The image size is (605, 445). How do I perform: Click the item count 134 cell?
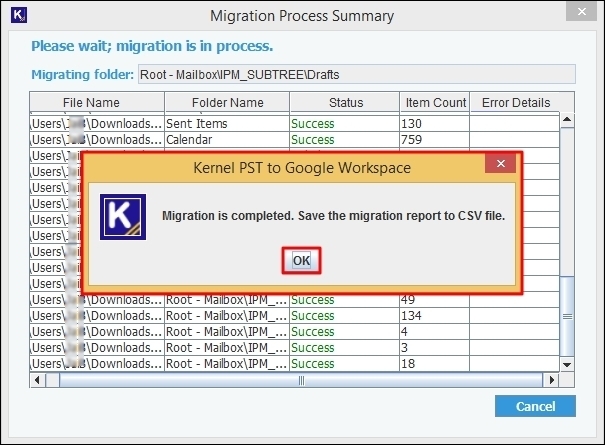(x=434, y=316)
